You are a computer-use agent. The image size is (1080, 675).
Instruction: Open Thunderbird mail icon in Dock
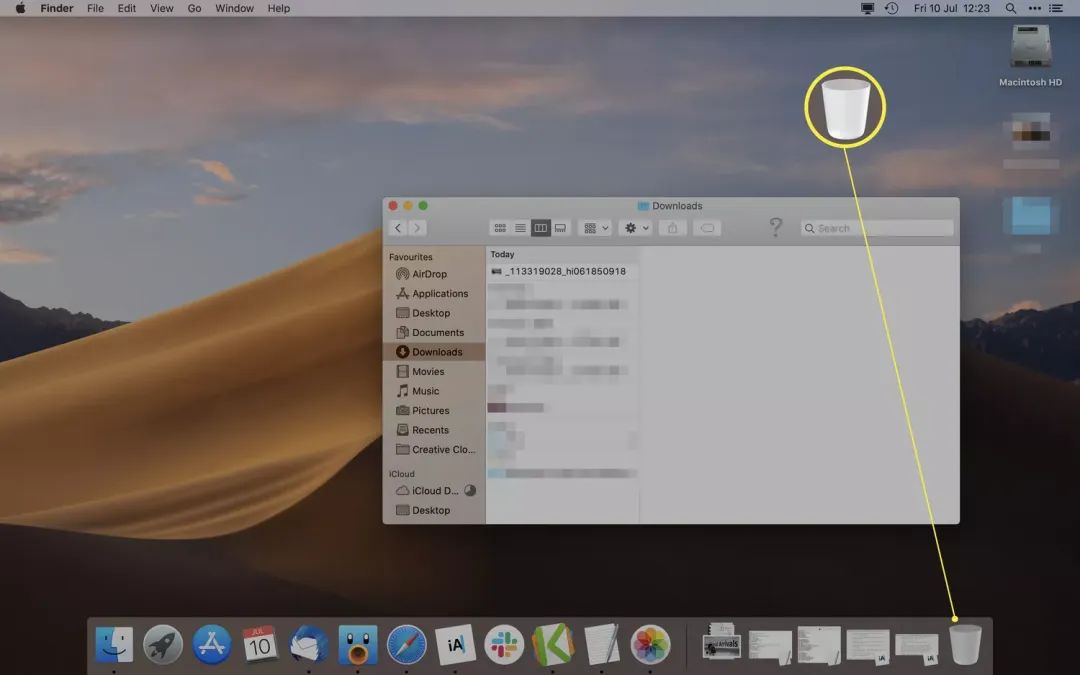[309, 645]
